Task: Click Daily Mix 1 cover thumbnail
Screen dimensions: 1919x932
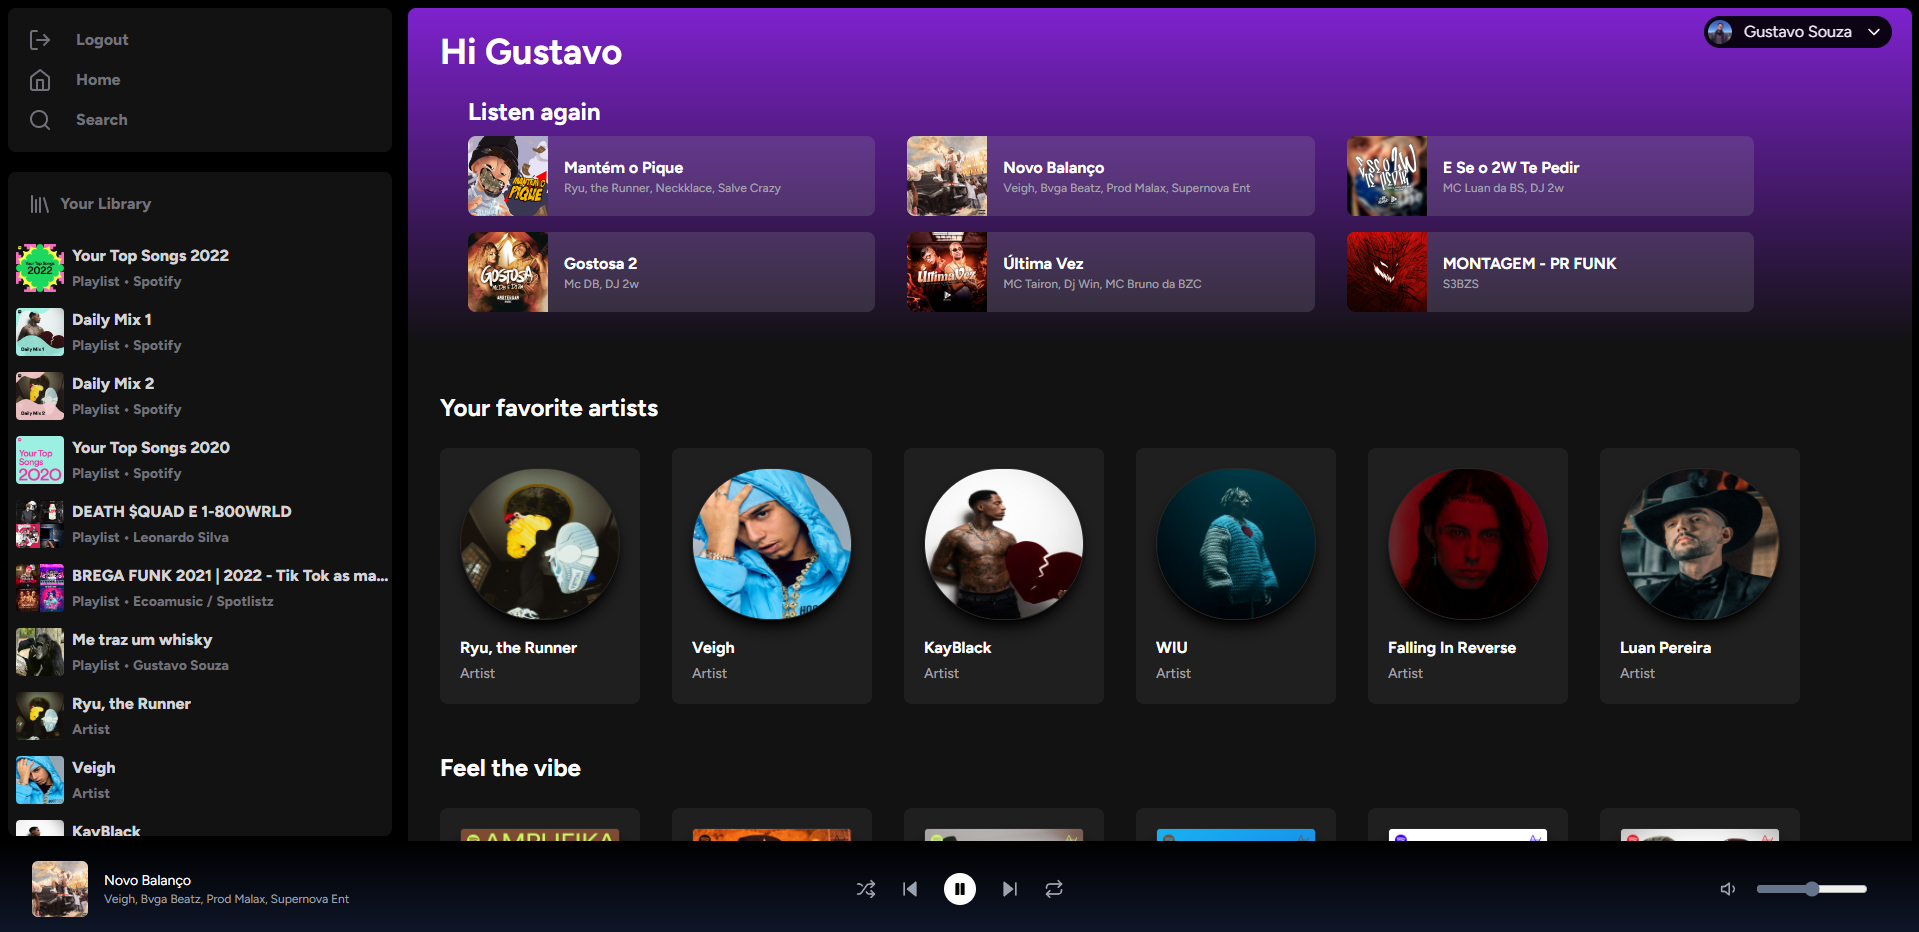Action: coord(40,332)
